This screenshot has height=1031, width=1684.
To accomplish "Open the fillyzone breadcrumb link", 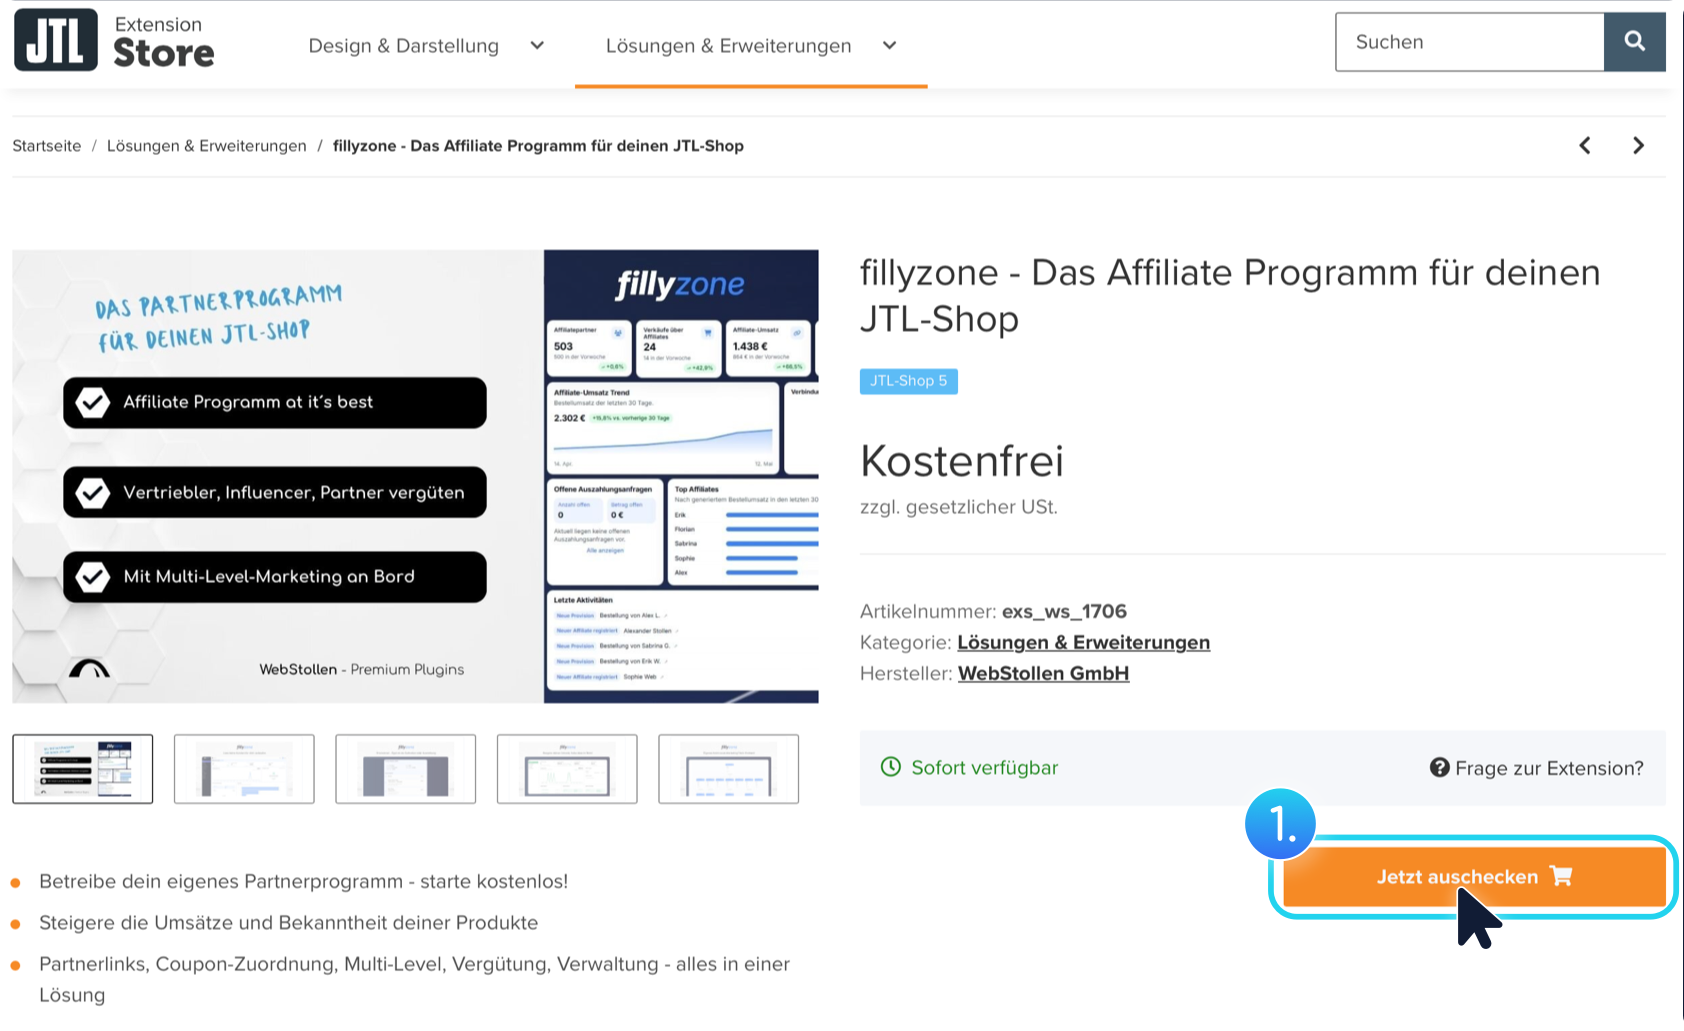I will (x=538, y=146).
